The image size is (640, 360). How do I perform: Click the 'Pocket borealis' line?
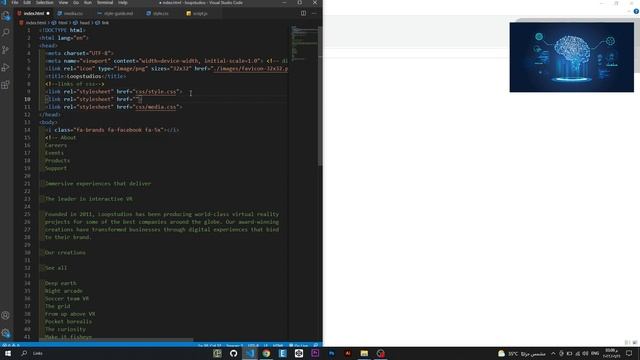click(x=68, y=322)
